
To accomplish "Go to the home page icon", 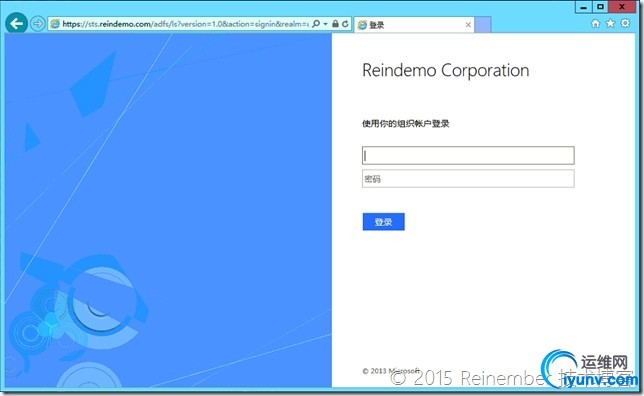I will tap(595, 23).
